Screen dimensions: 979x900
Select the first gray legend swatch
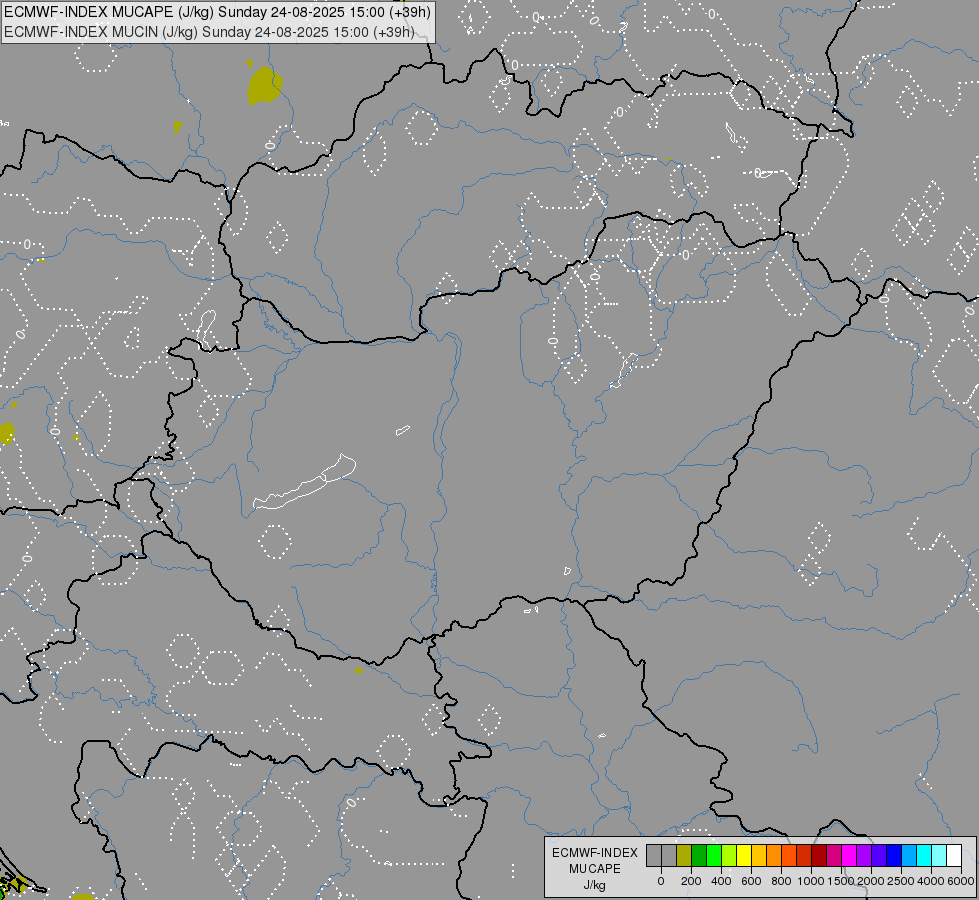654,855
